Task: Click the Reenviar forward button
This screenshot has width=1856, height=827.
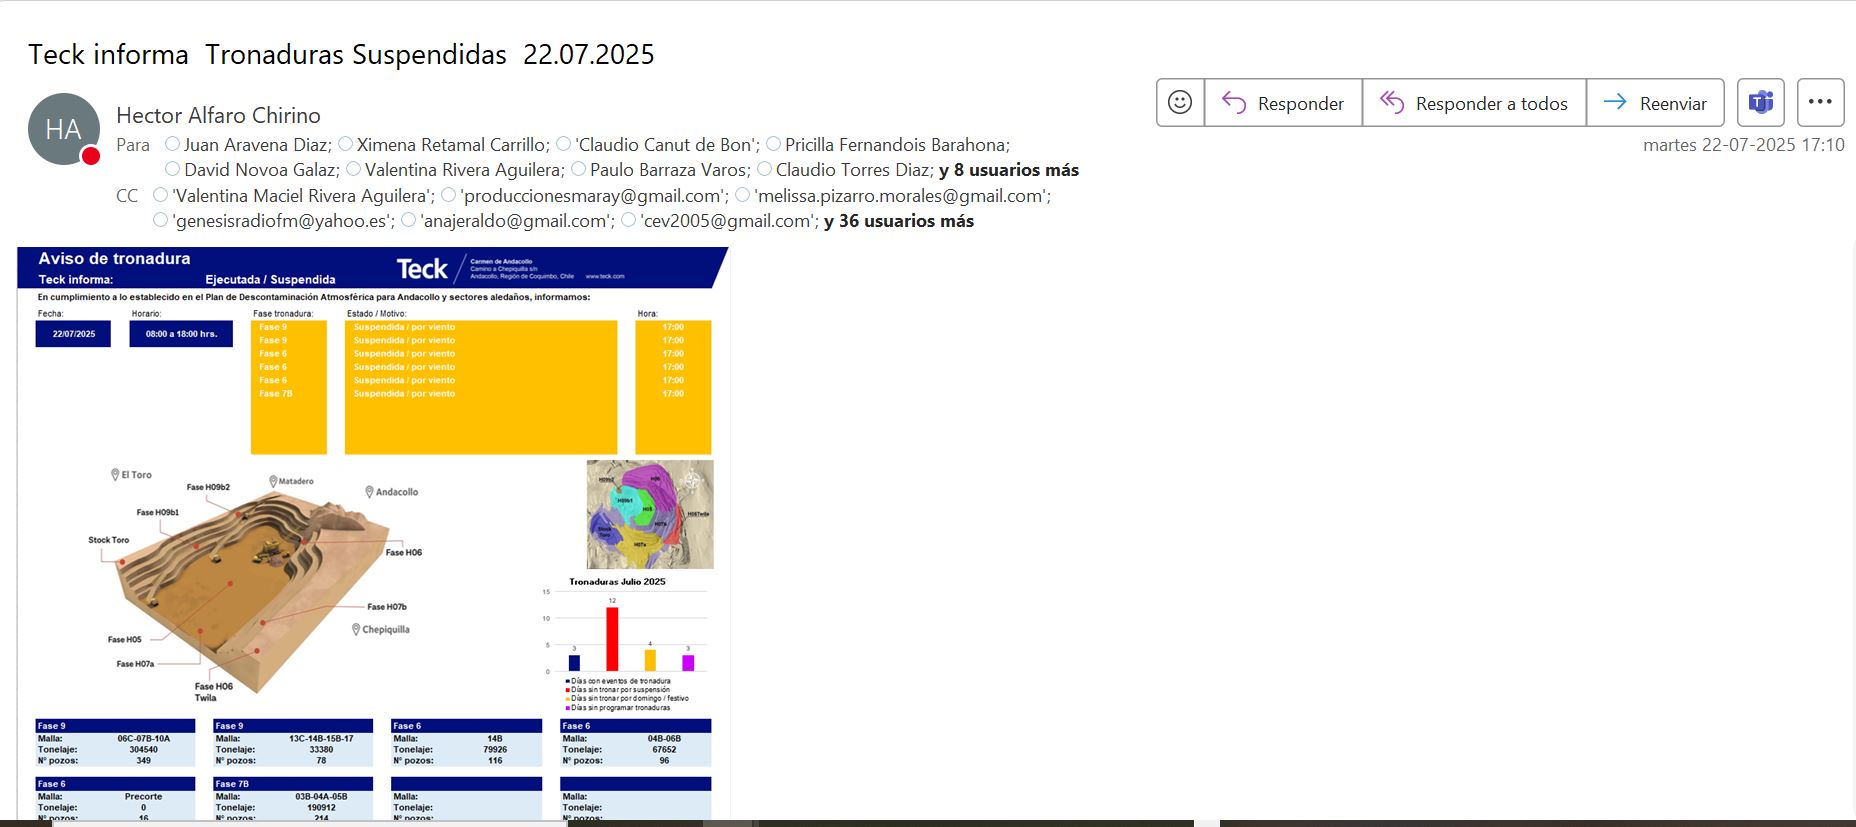Action: point(1655,102)
